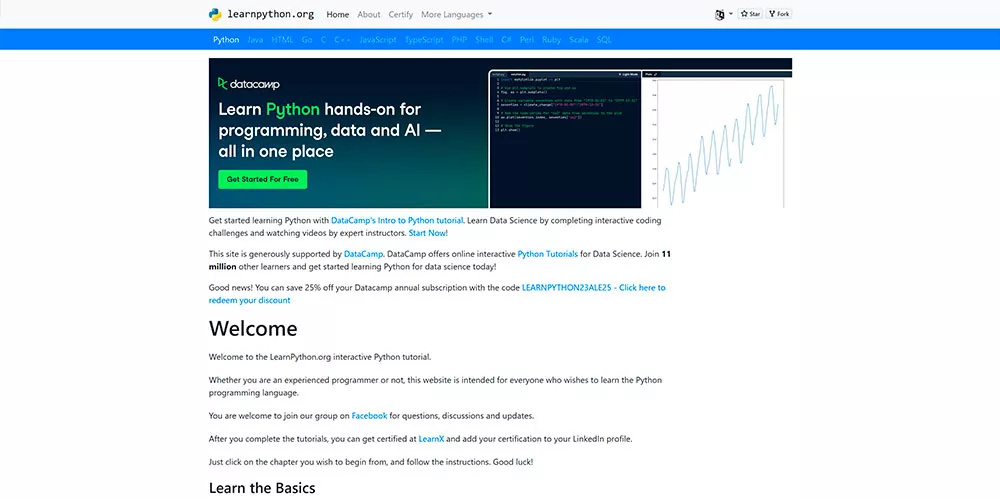Screen dimensions: 1000x499
Task: Switch to the Perl tutorial tab
Action: tap(527, 40)
